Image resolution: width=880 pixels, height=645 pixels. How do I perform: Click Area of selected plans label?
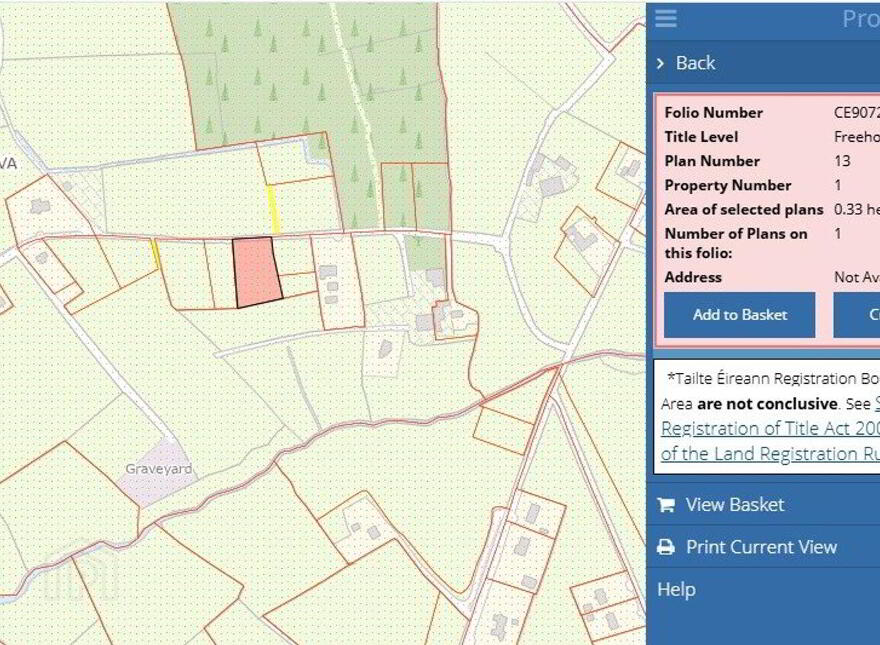coord(744,209)
